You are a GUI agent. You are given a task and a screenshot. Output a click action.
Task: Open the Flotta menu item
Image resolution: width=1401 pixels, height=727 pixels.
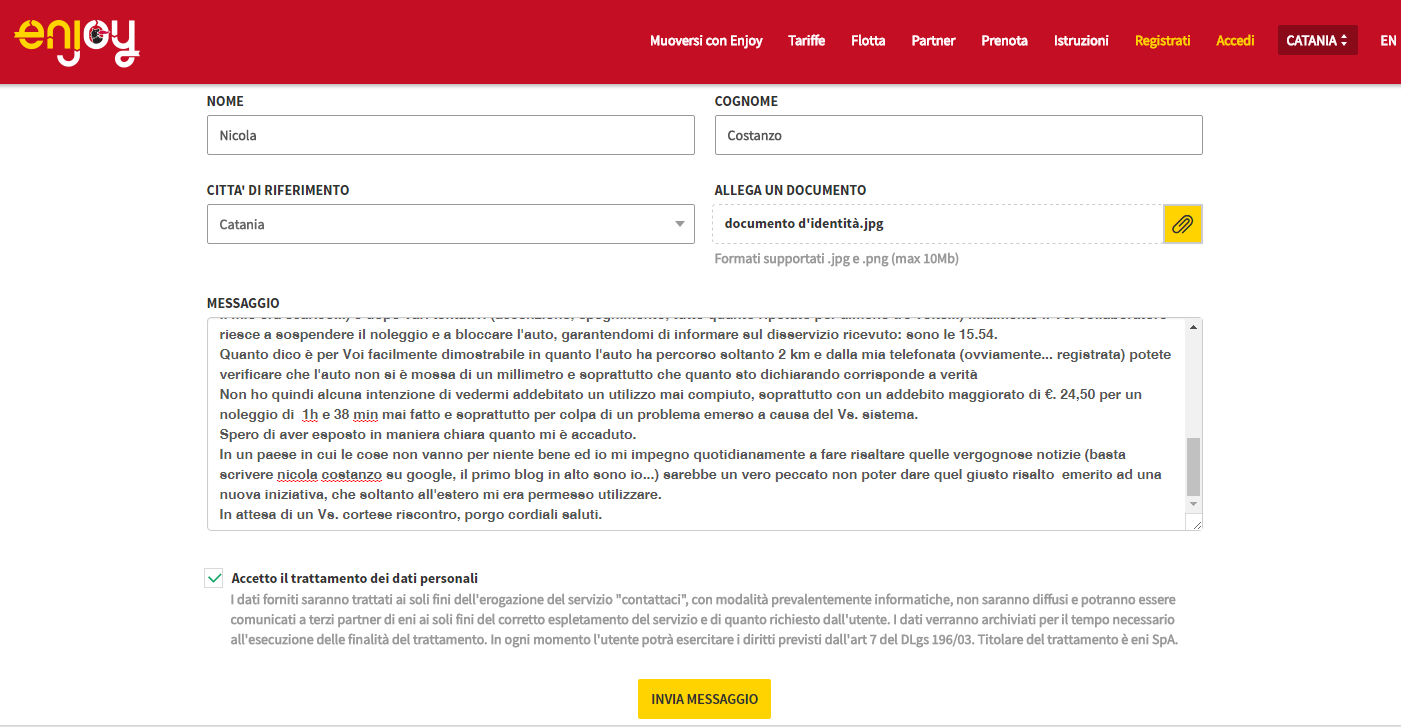(x=868, y=41)
